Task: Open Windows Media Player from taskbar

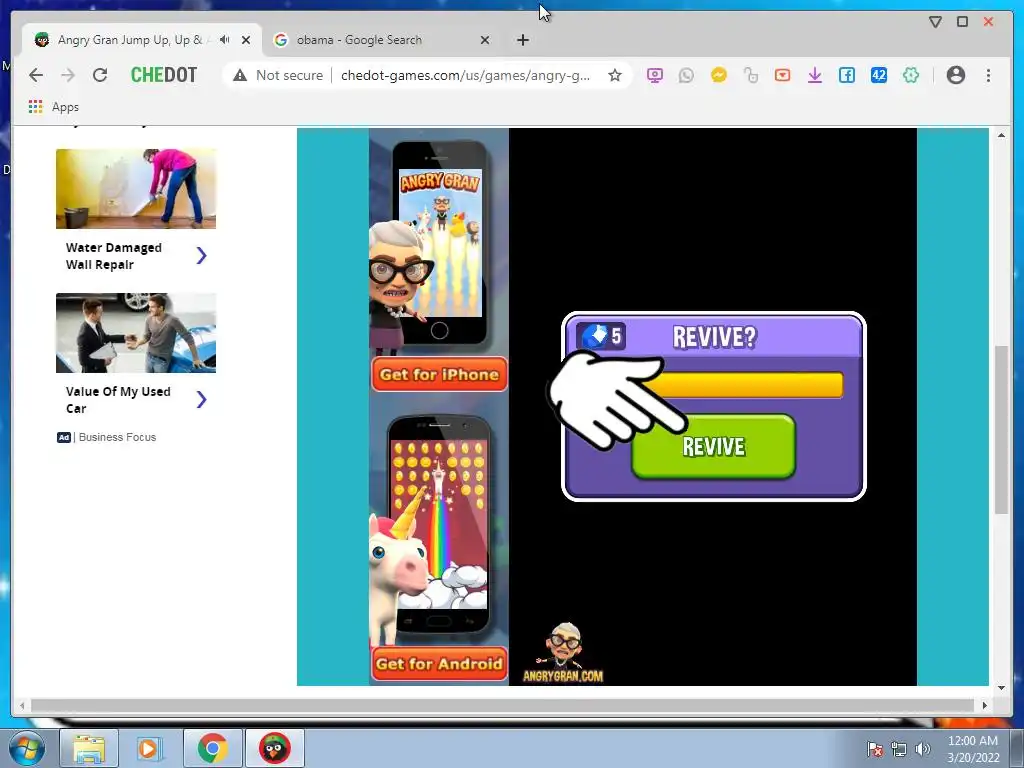Action: click(148, 748)
